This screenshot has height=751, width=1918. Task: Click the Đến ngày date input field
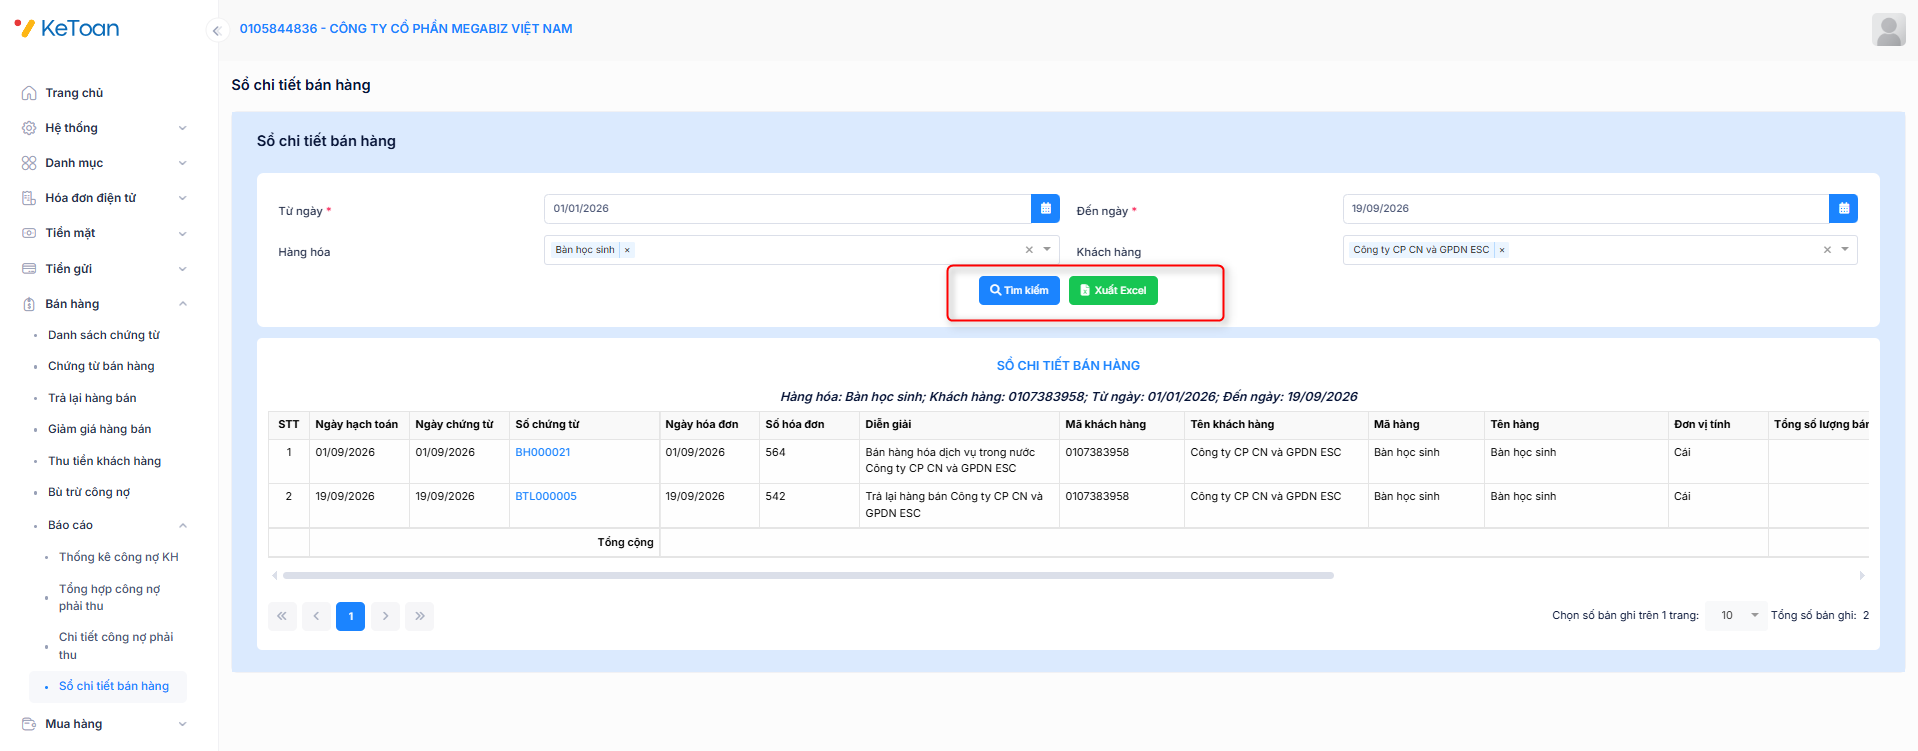pos(1585,209)
